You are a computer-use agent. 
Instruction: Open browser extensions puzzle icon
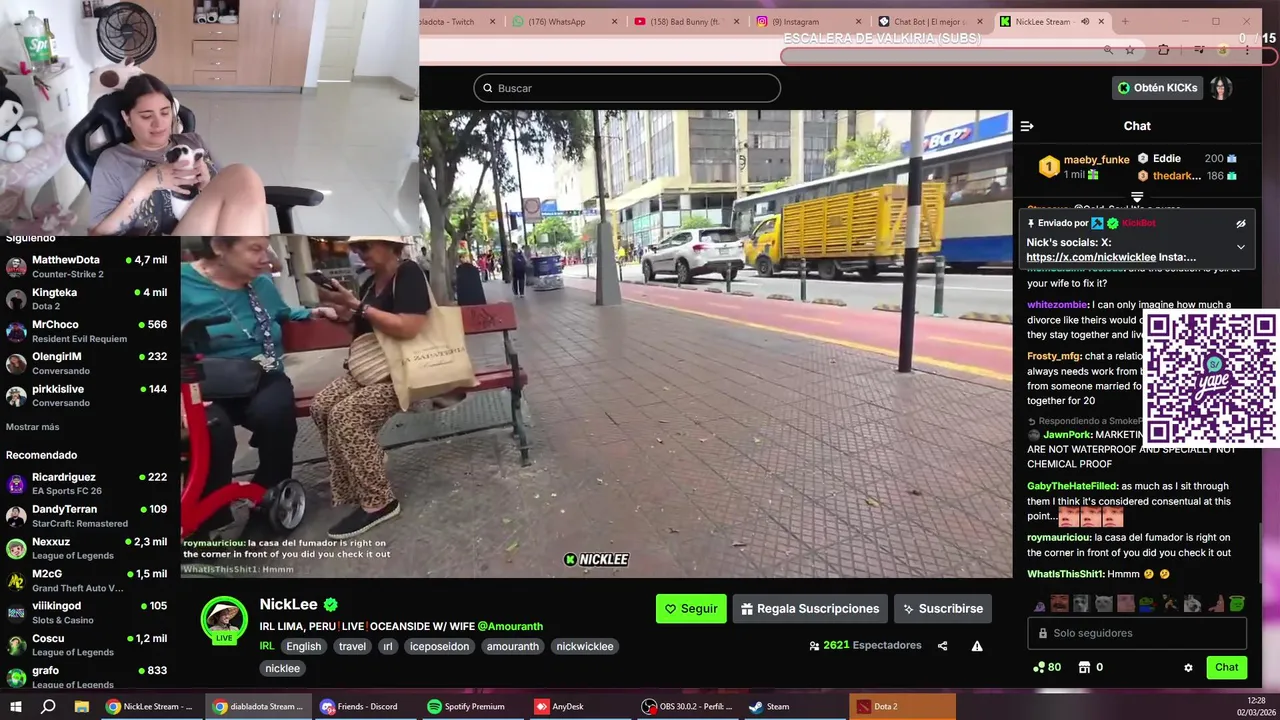pyautogui.click(x=1163, y=50)
